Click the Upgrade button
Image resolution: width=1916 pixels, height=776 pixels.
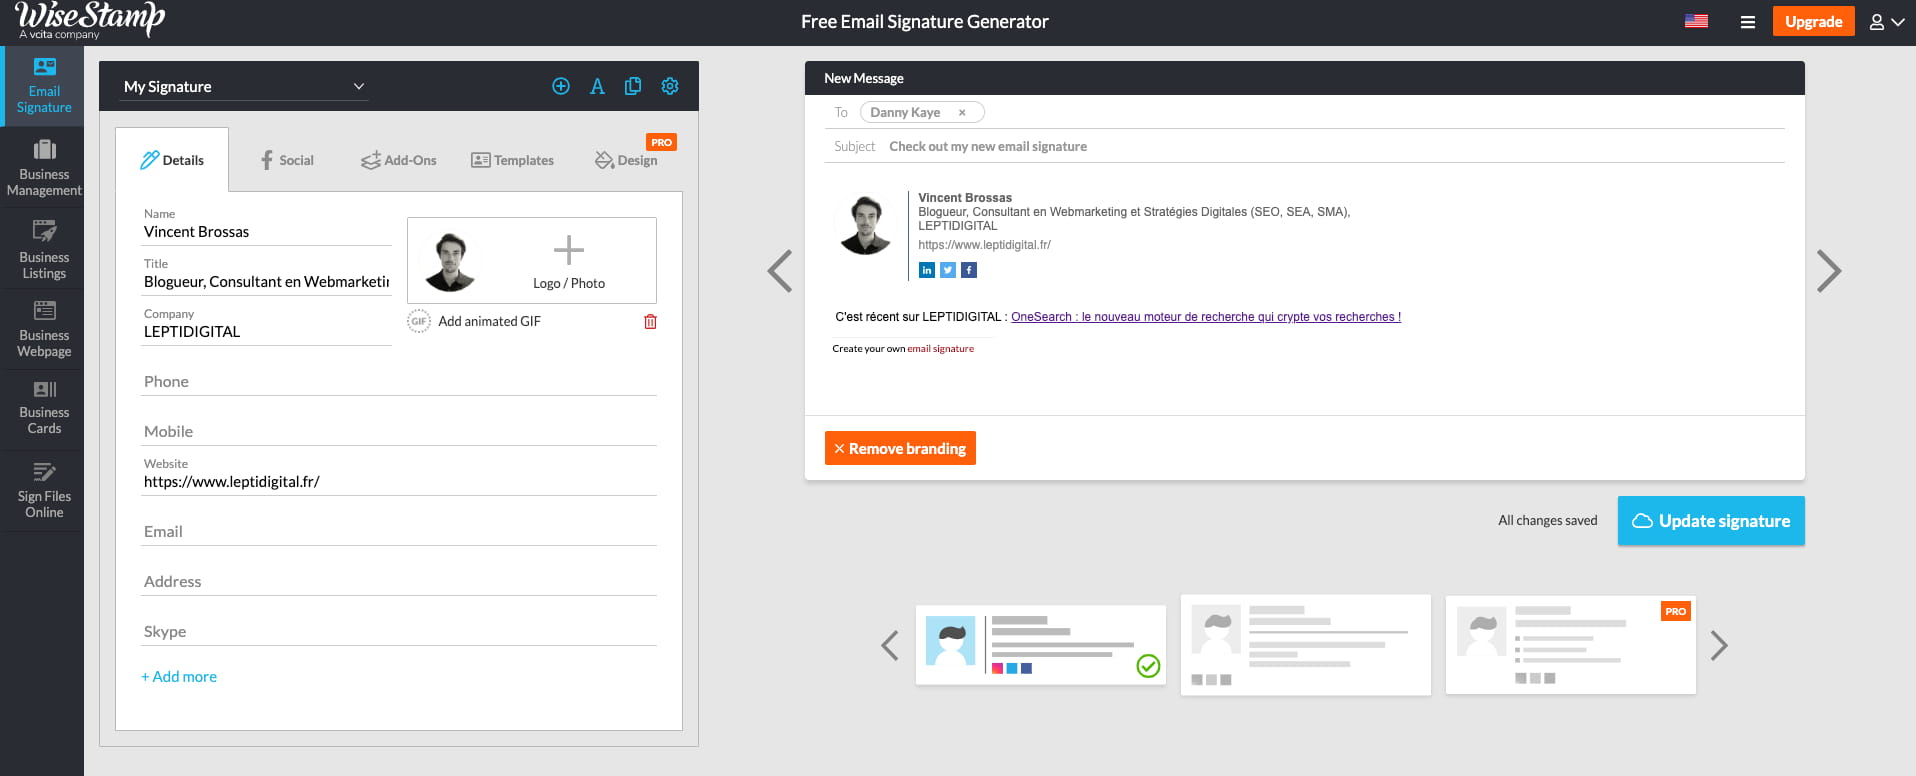1813,21
